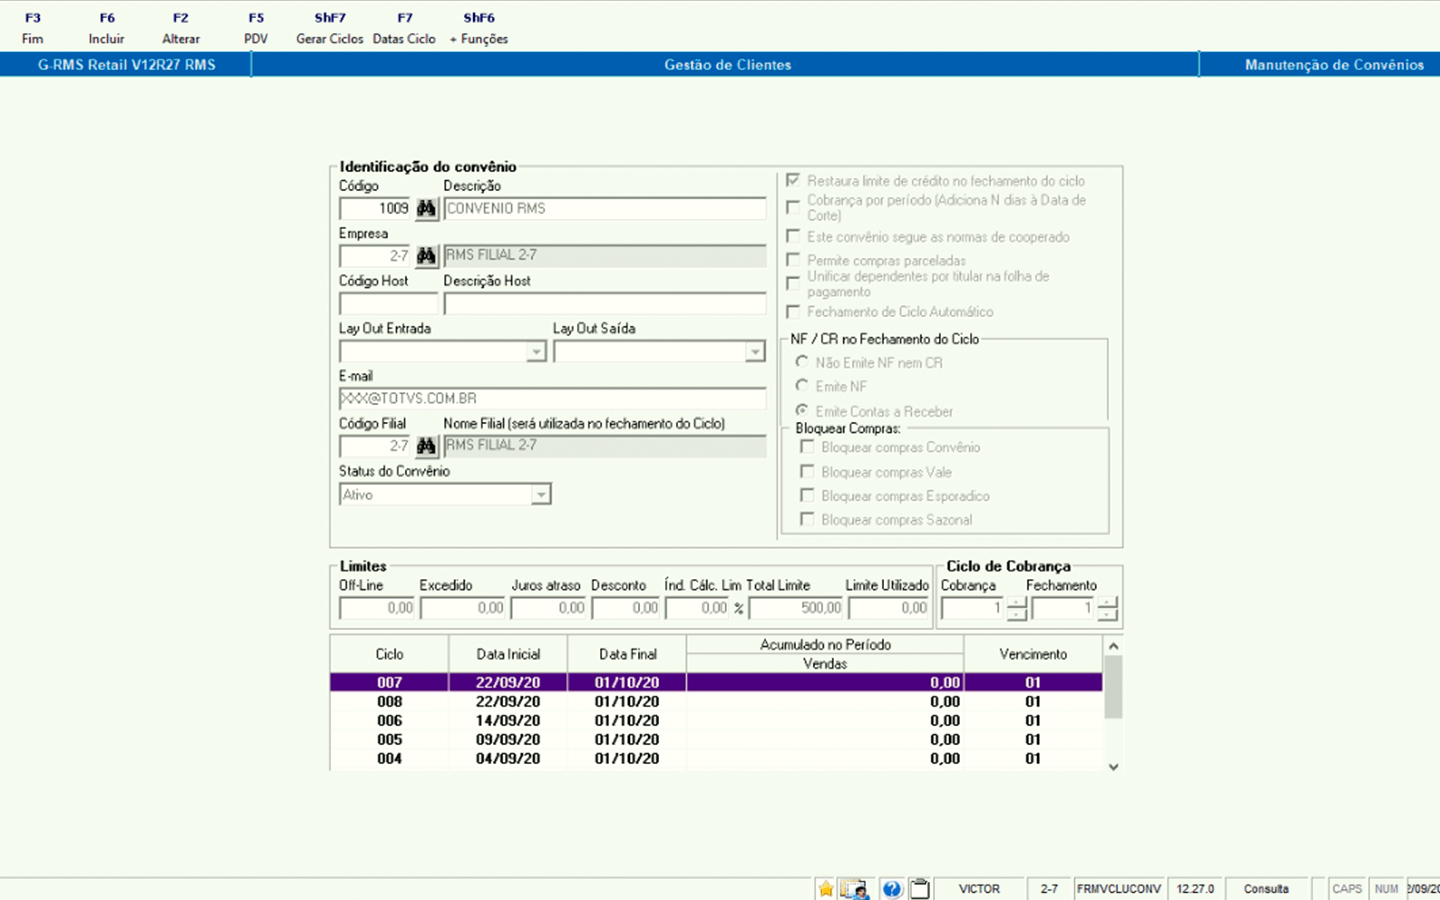This screenshot has height=900, width=1440.
Task: Click the binoculars lookup icon beside Empresa
Action: 427,256
